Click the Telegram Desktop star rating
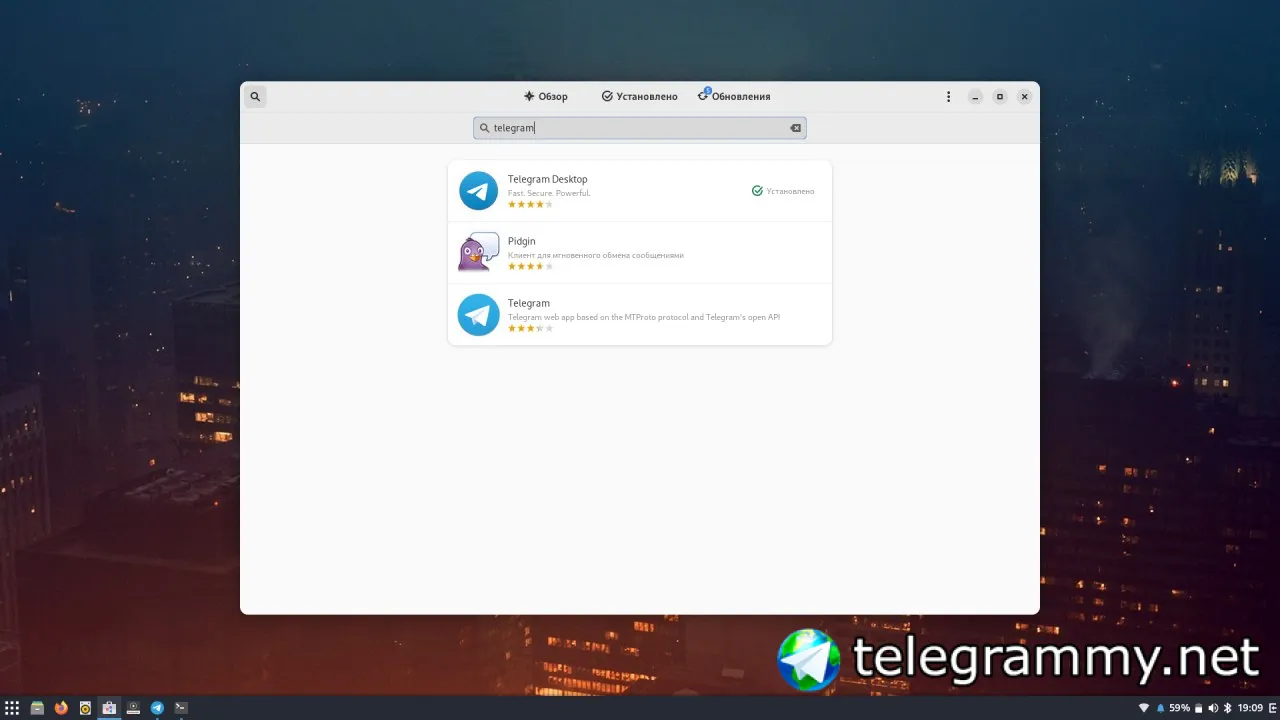 pos(530,204)
